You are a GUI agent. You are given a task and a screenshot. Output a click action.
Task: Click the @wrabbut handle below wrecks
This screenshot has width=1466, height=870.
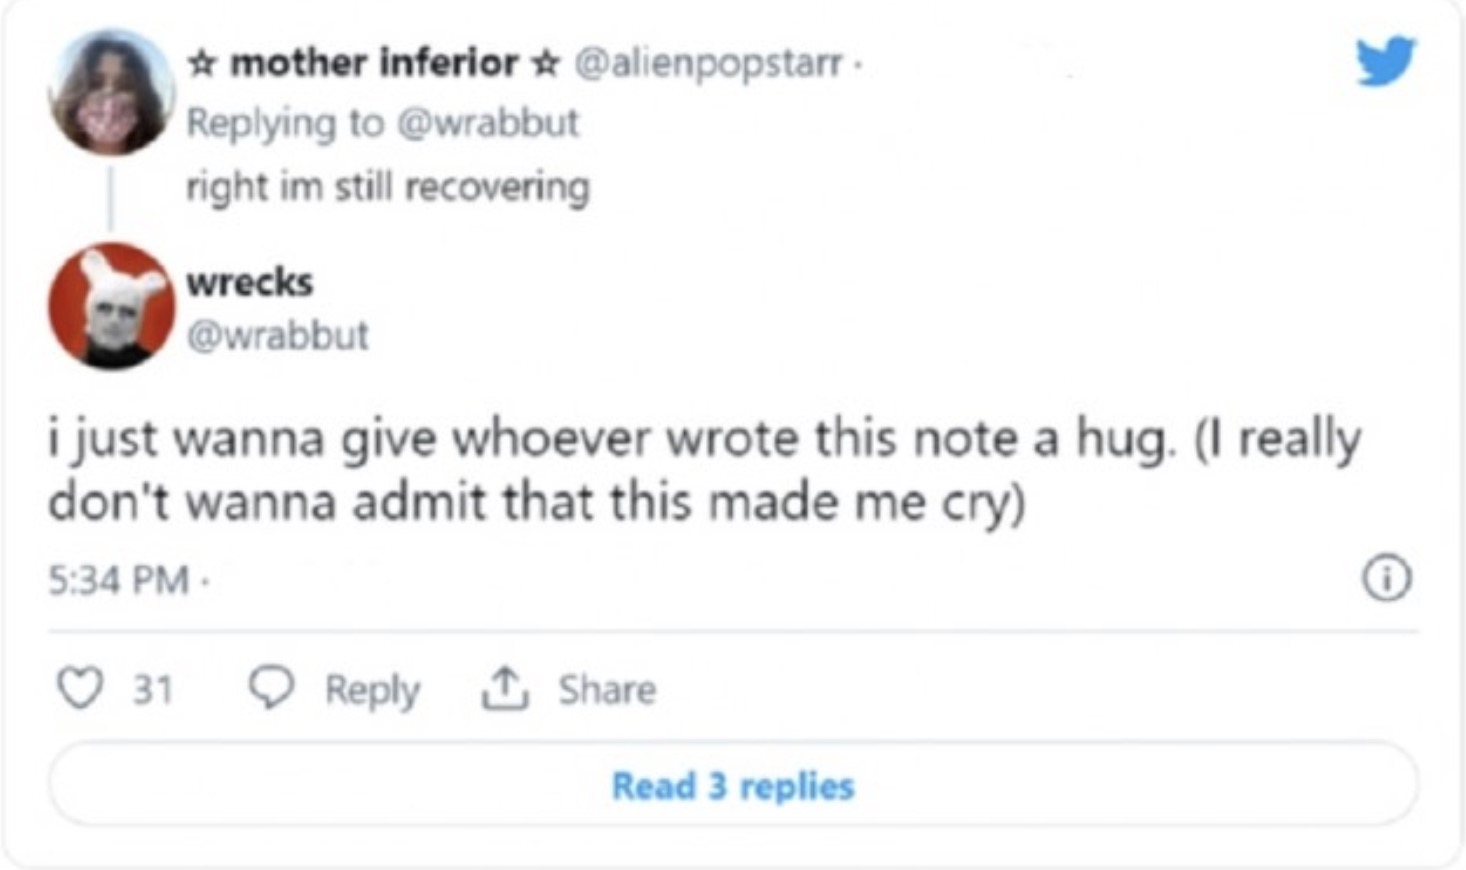point(278,335)
